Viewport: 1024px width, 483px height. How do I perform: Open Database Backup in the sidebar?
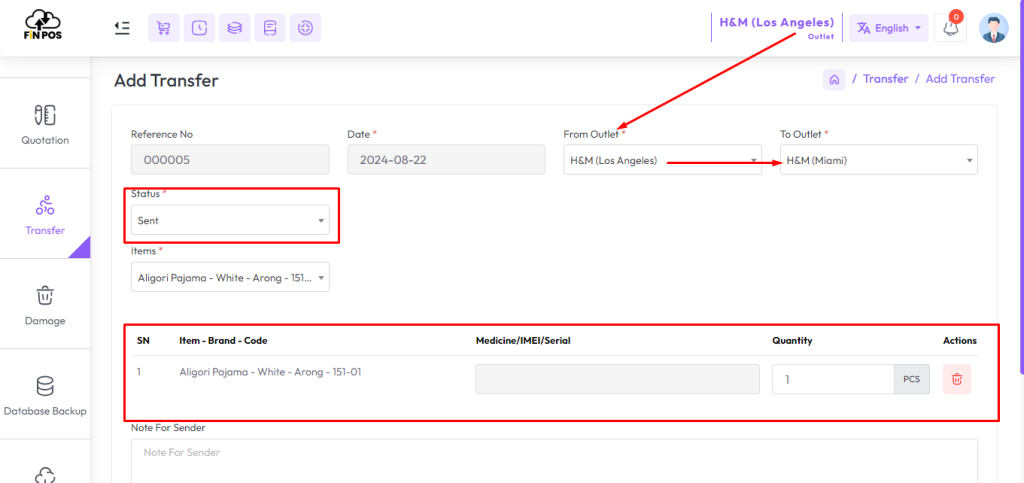point(45,394)
